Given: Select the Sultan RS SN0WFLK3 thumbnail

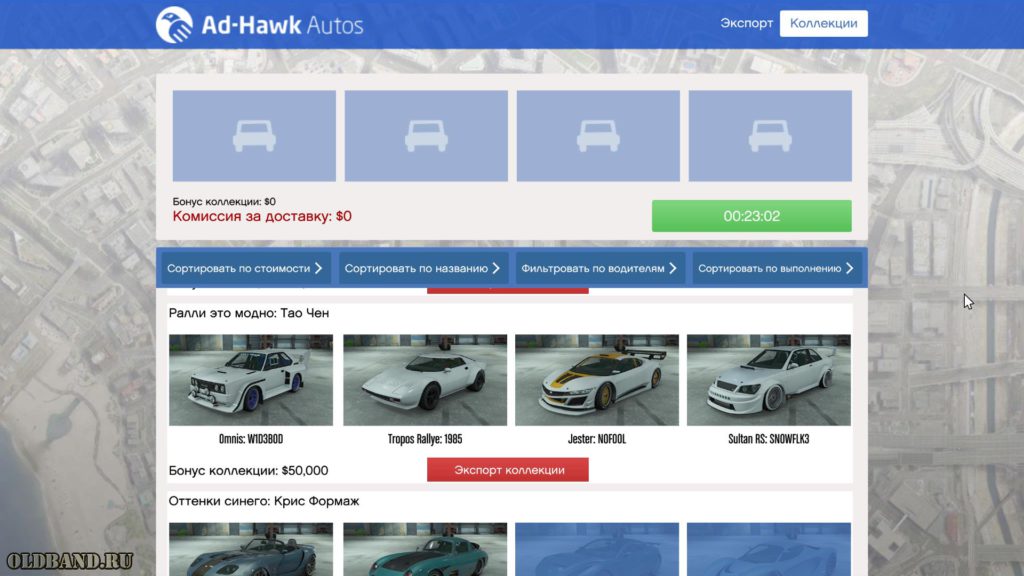Looking at the screenshot, I should [769, 380].
